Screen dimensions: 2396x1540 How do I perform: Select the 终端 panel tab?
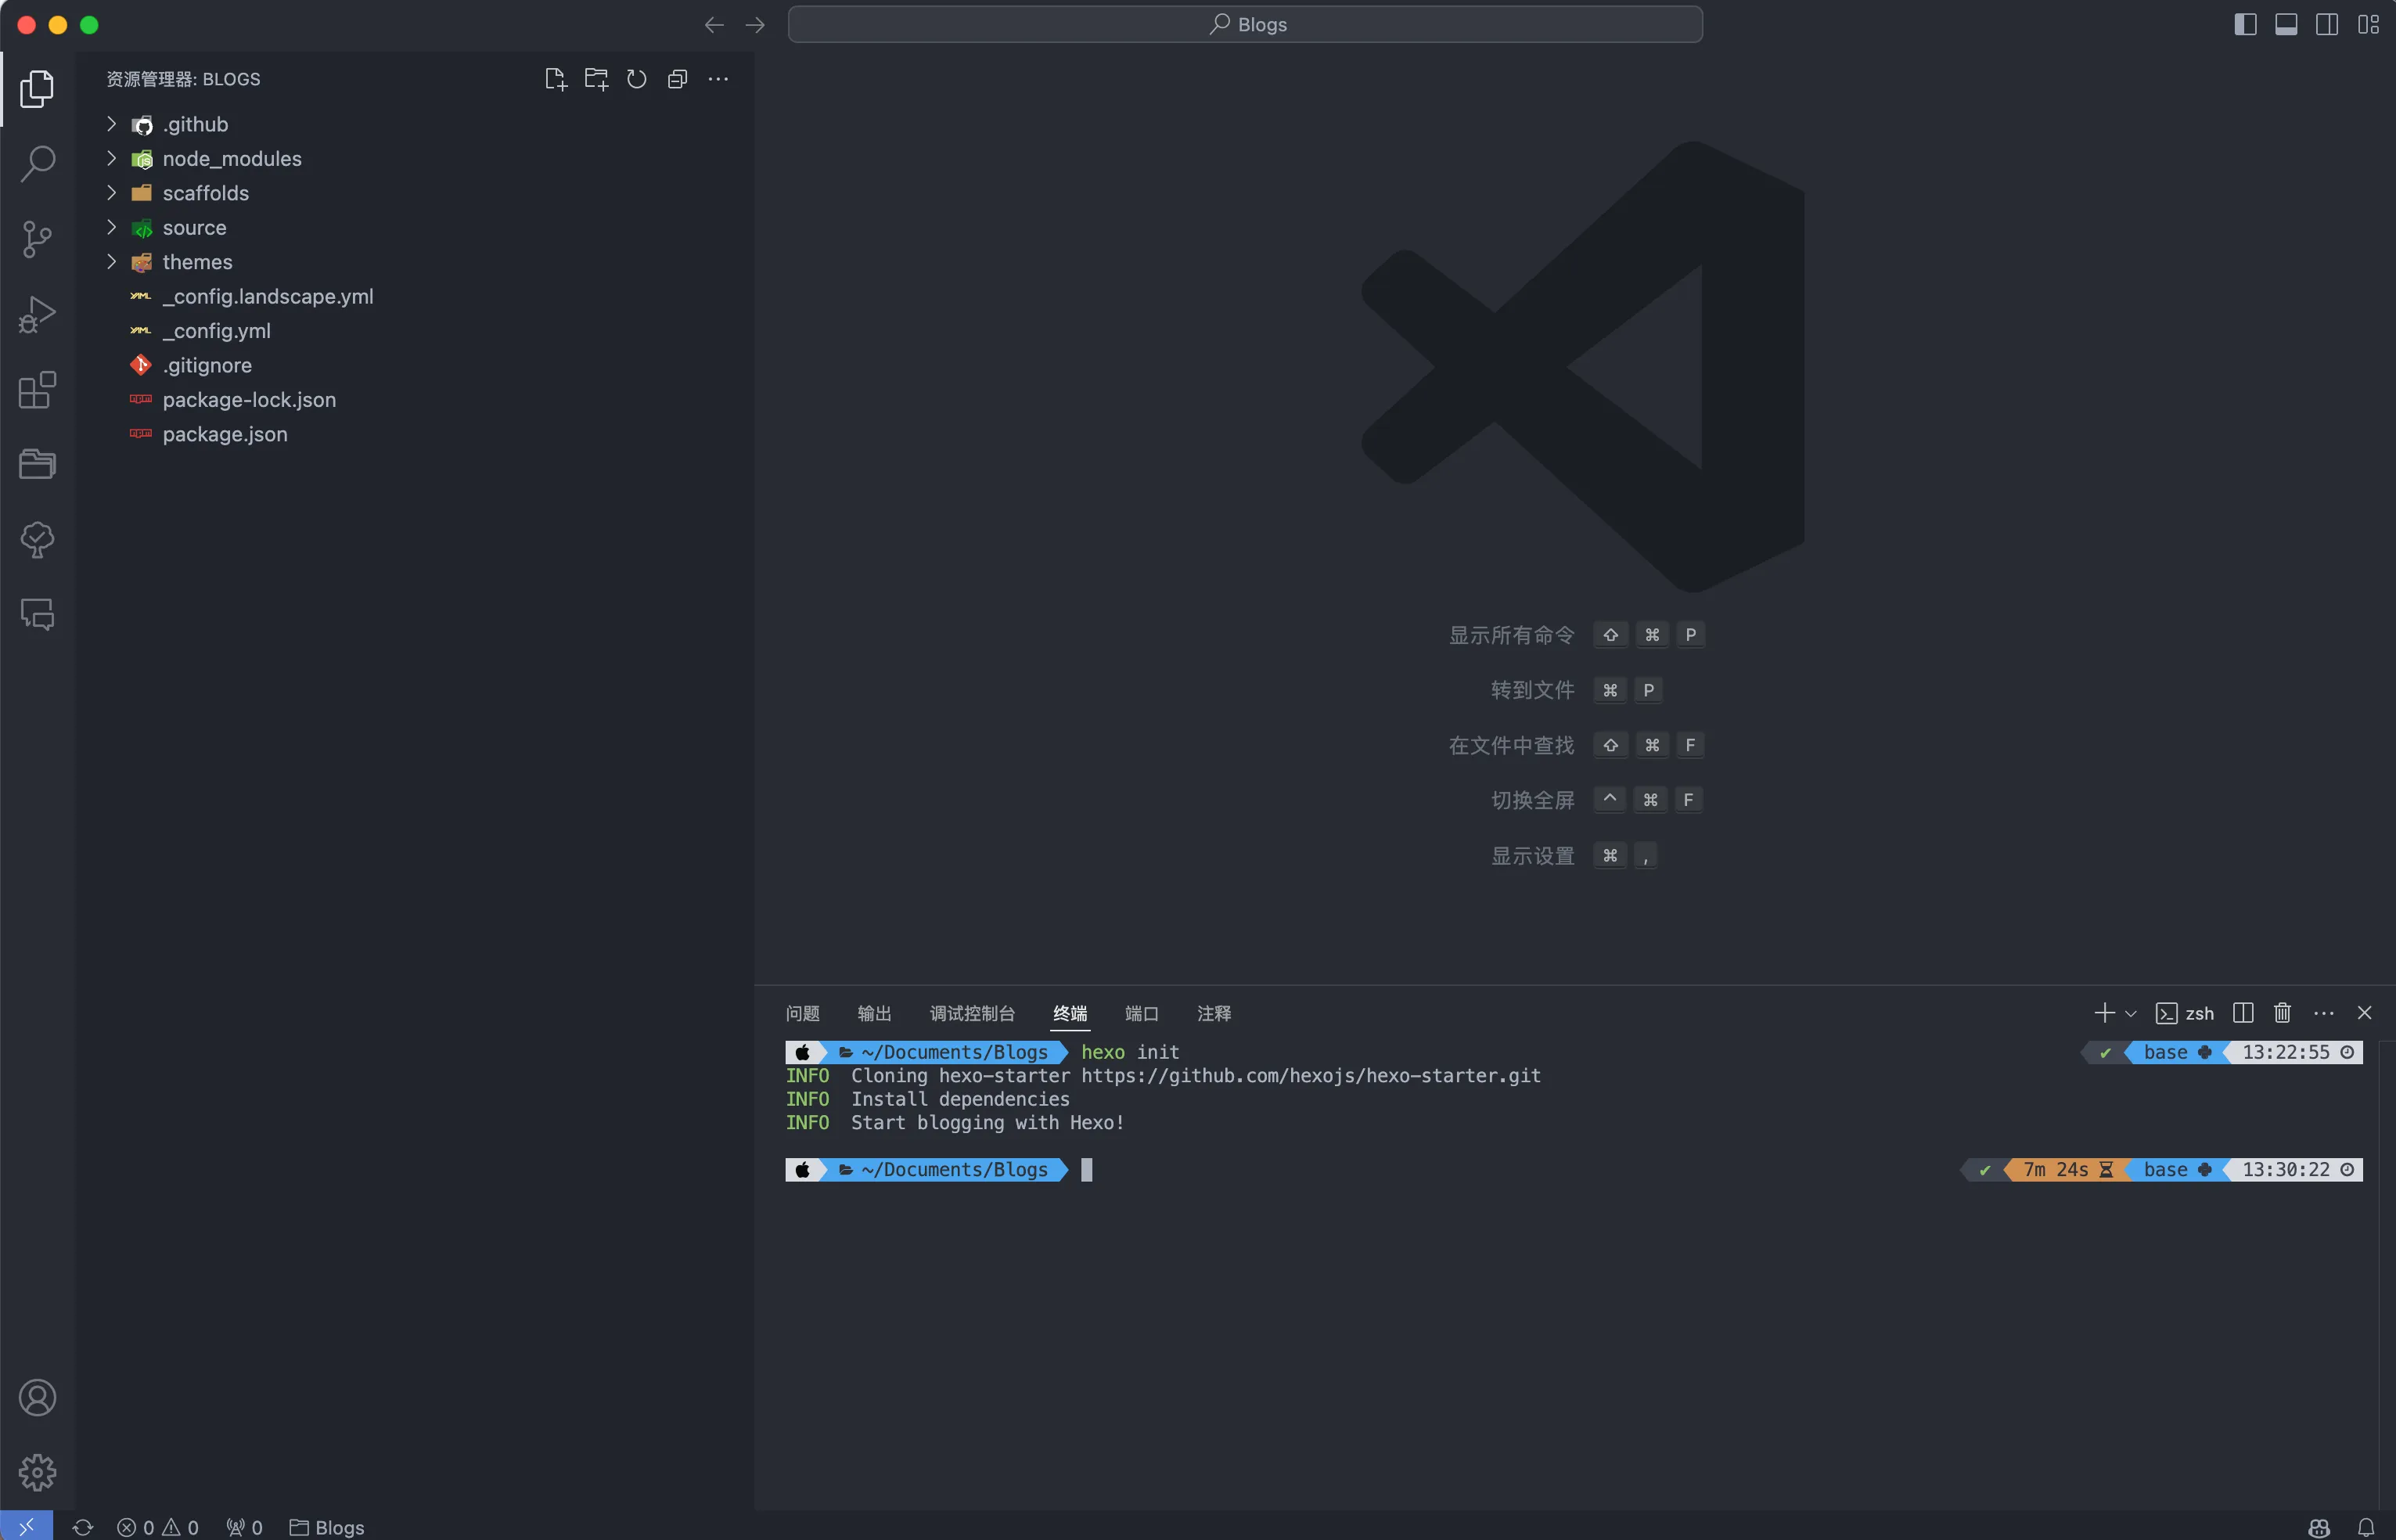click(x=1070, y=1014)
